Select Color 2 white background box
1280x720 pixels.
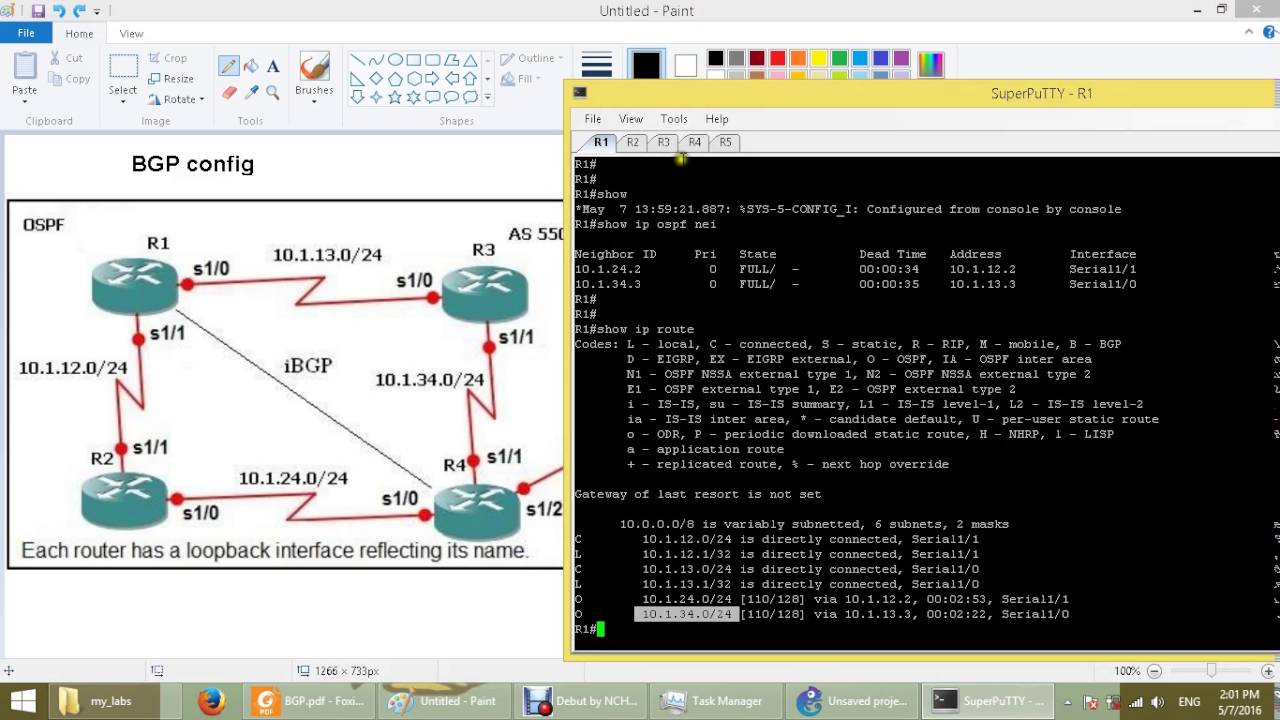(685, 66)
